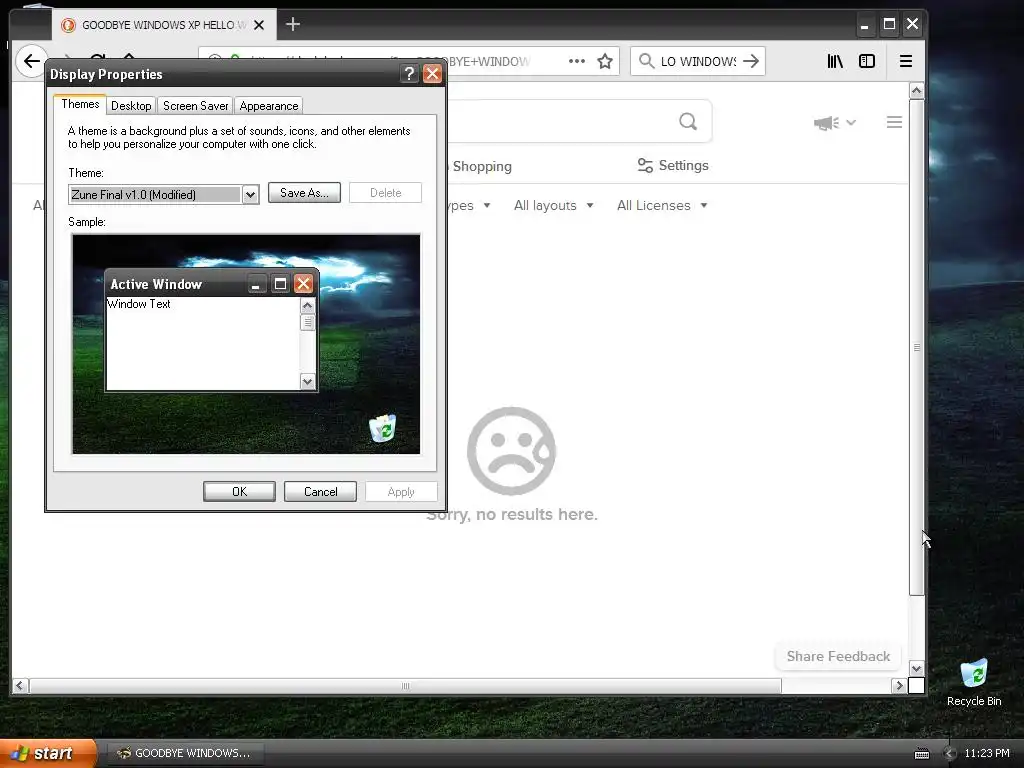This screenshot has width=1024, height=768.
Task: Expand the types filter dropdown
Action: [x=469, y=206]
